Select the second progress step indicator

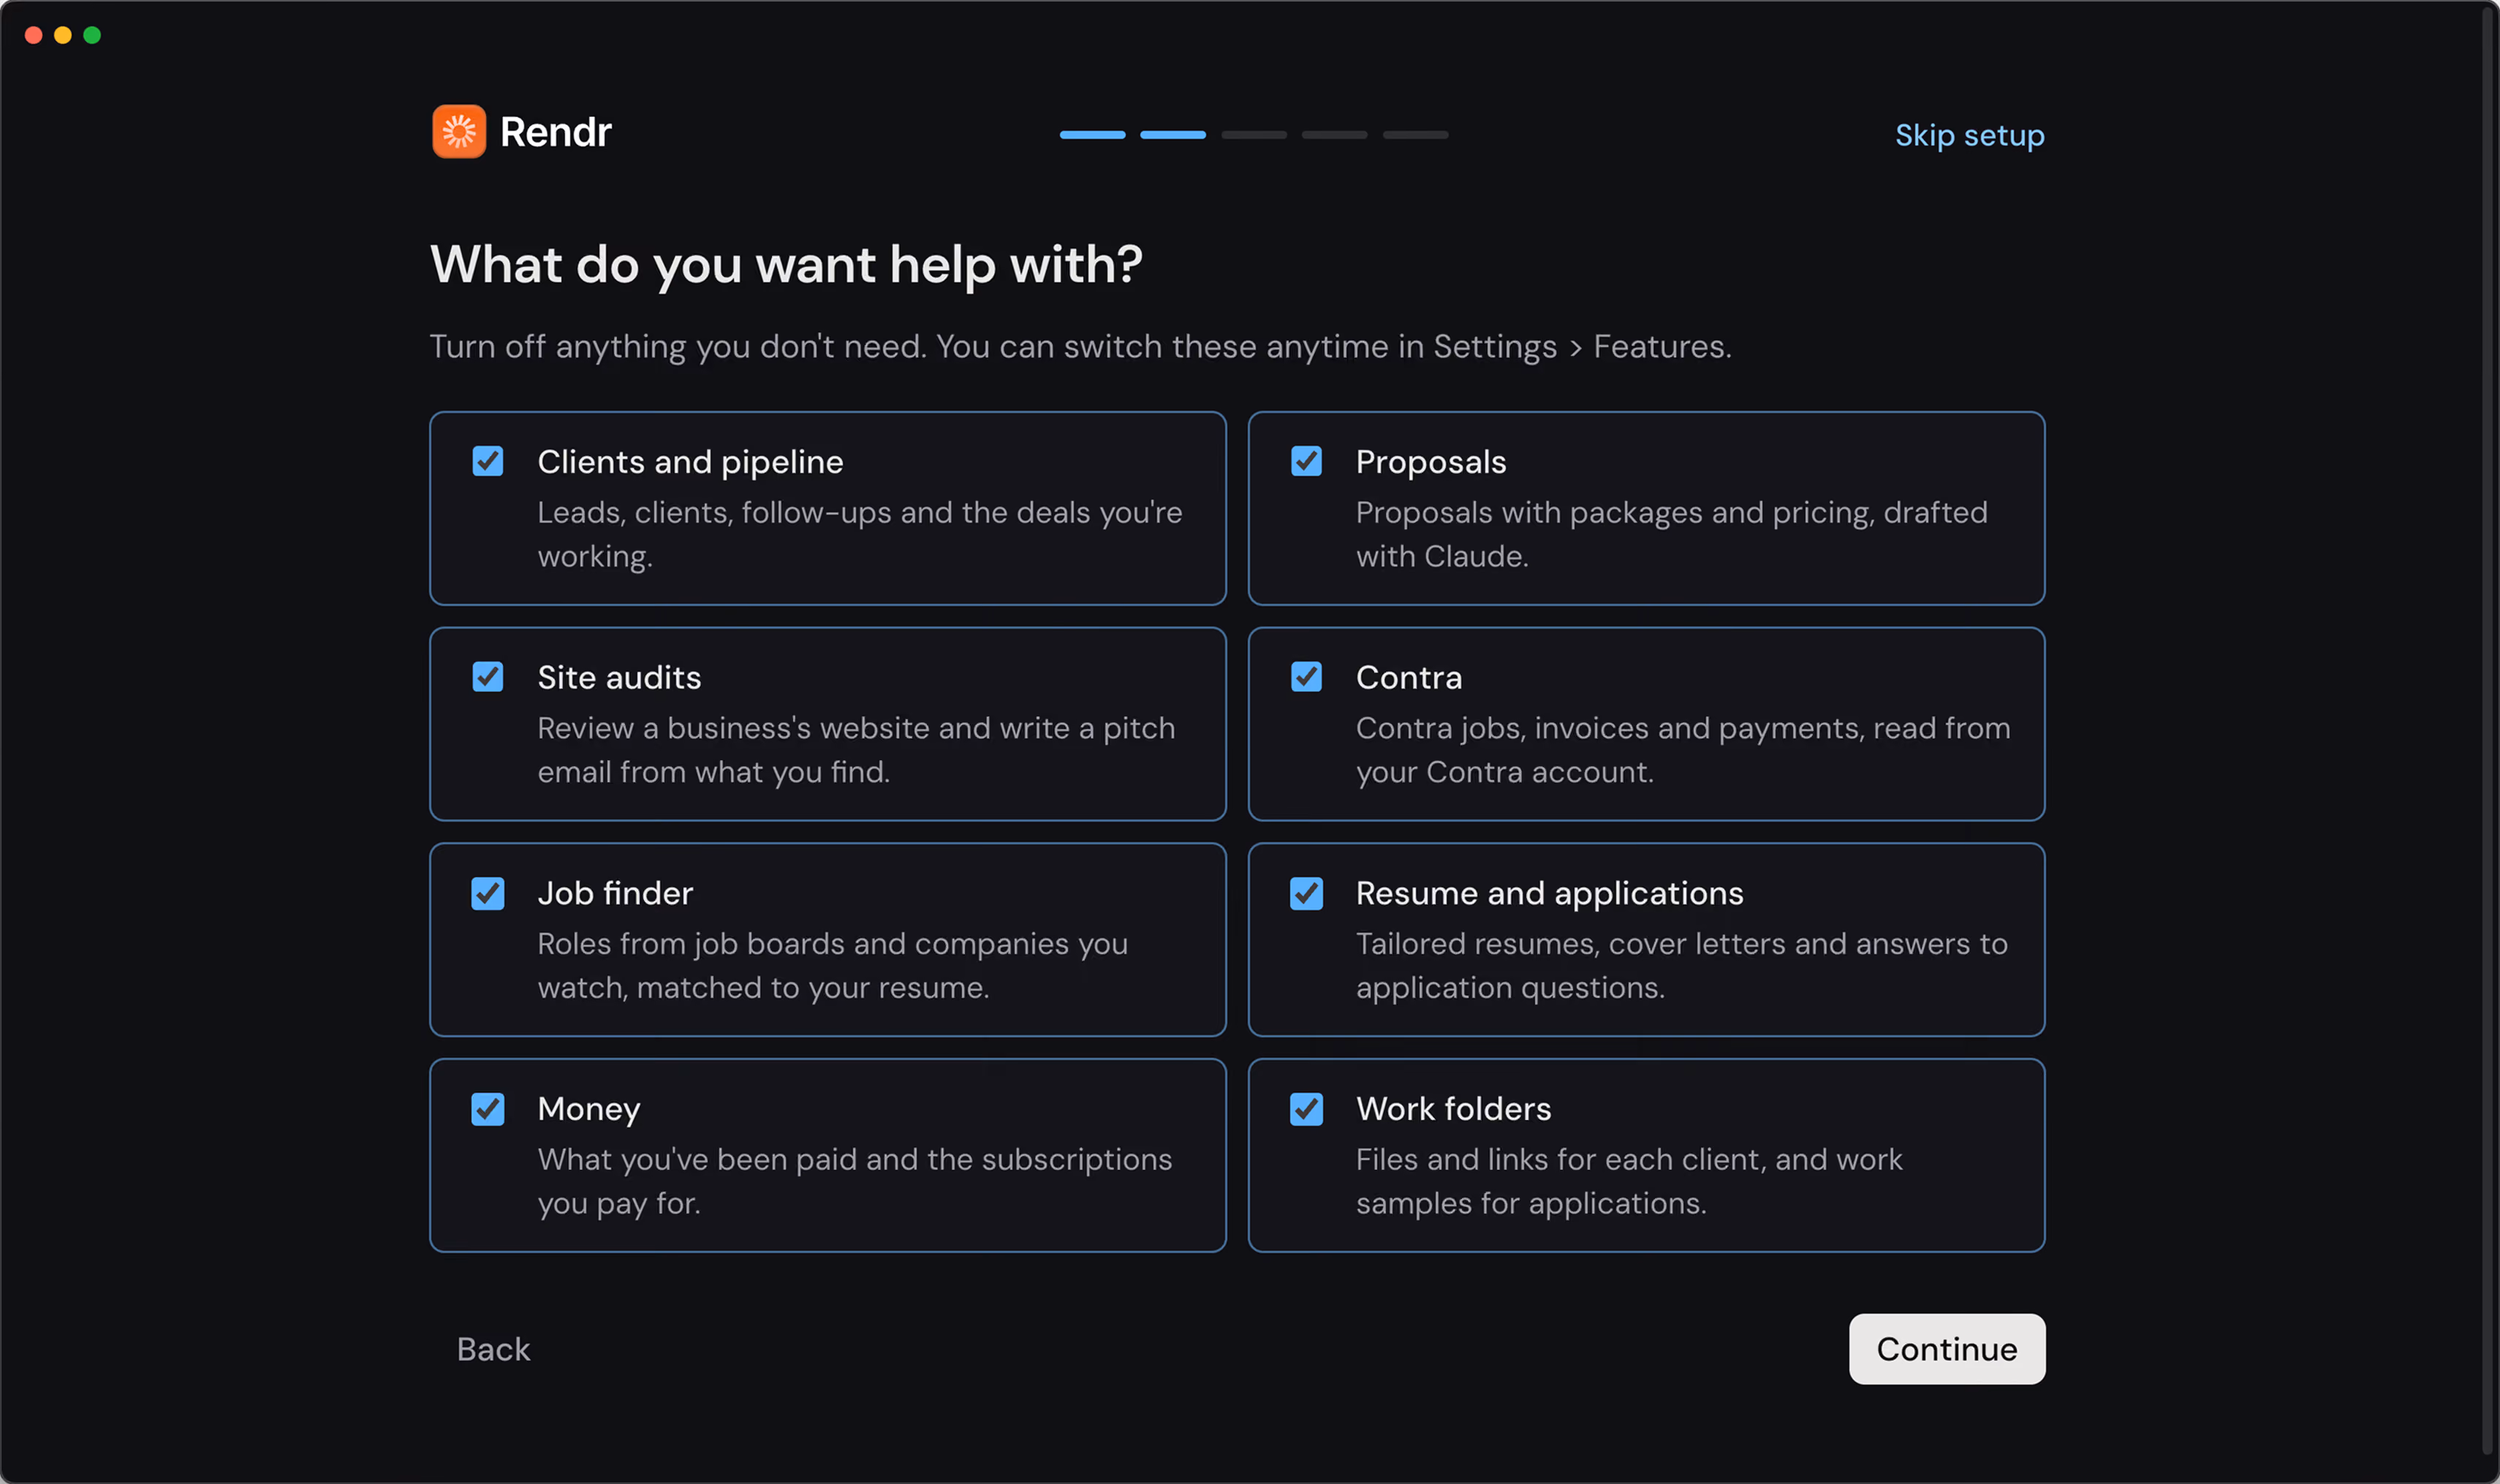1173,134
